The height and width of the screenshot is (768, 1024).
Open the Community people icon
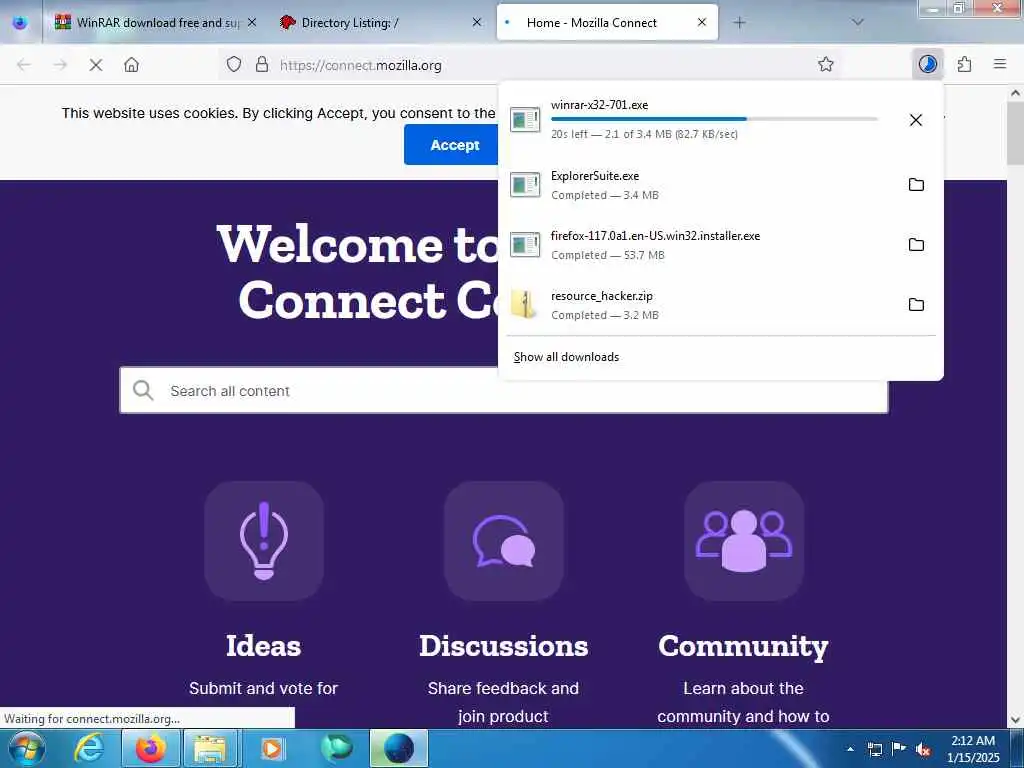pos(744,541)
